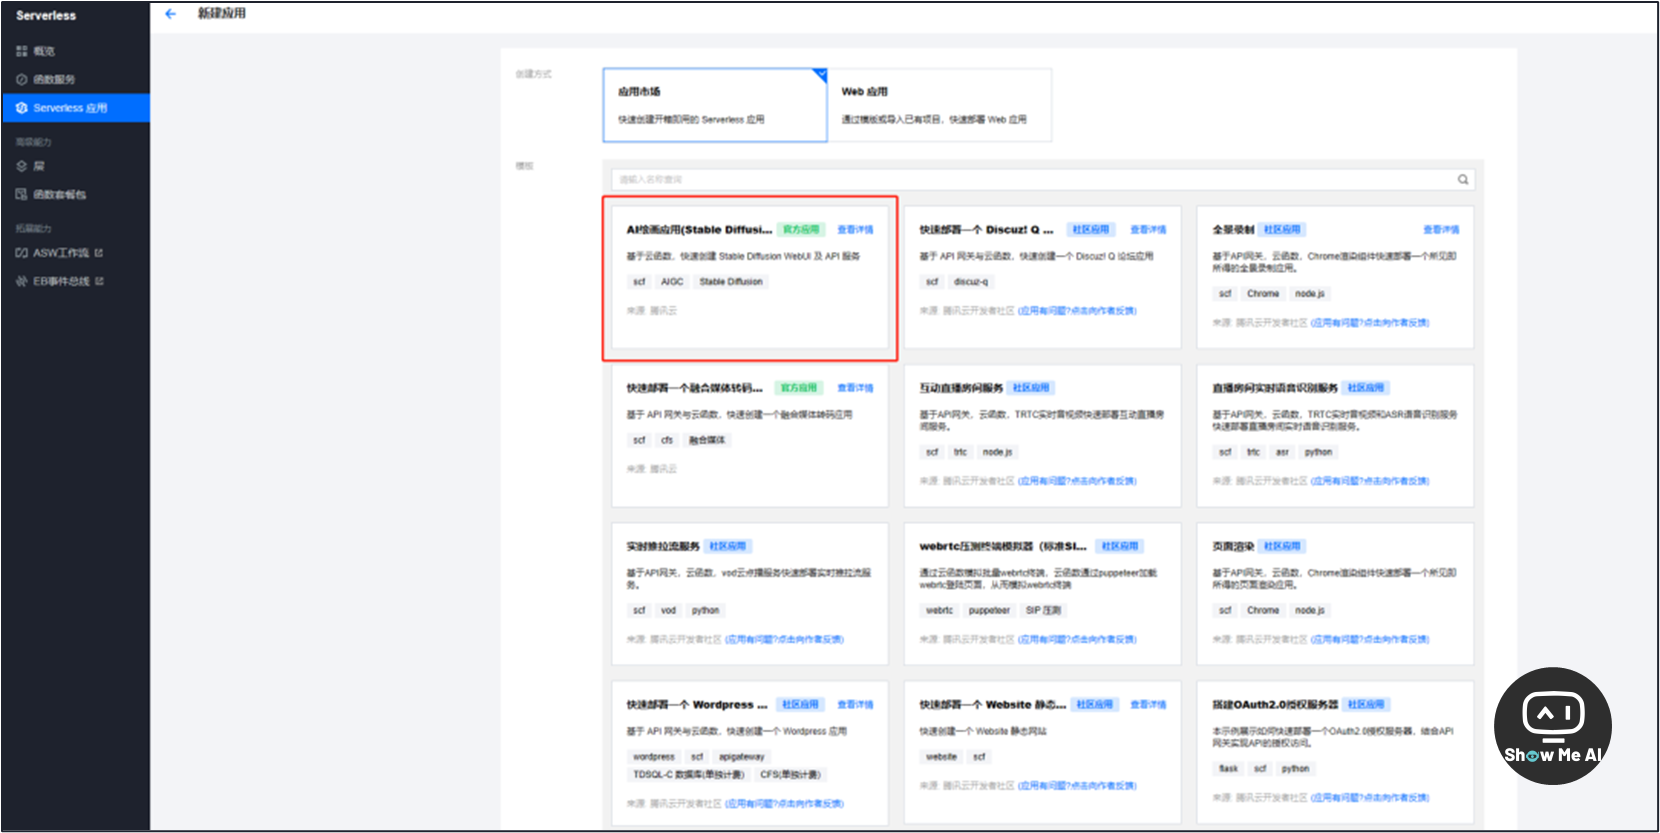
Task: Click the 'SIP 压测' tag
Action: point(1043,610)
